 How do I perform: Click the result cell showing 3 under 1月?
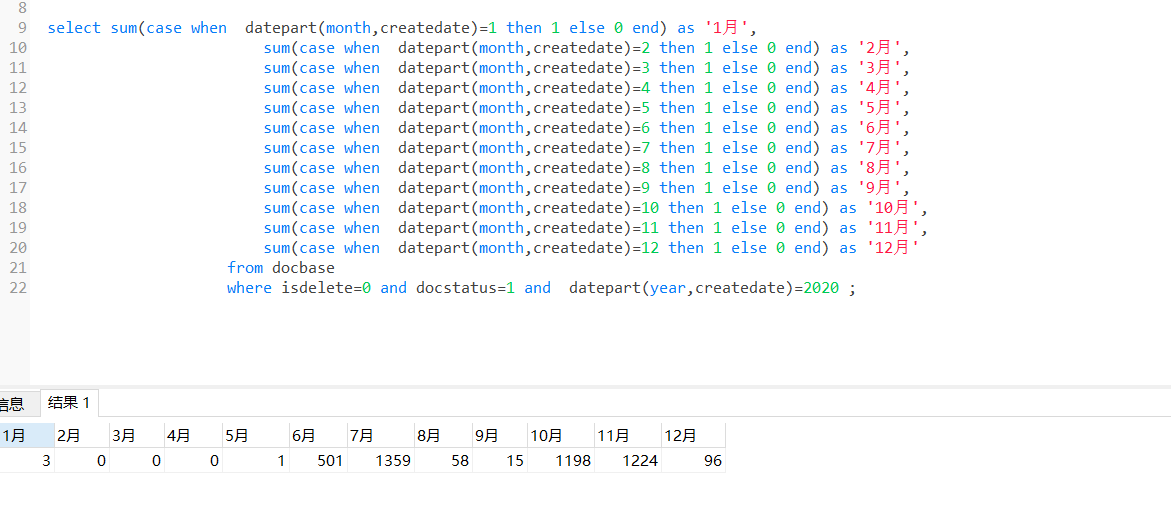pos(27,461)
